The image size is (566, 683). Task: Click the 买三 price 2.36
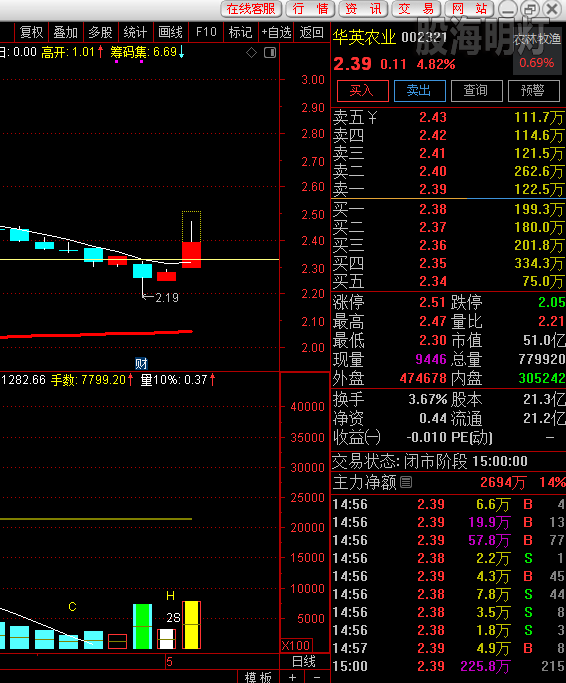(x=433, y=245)
